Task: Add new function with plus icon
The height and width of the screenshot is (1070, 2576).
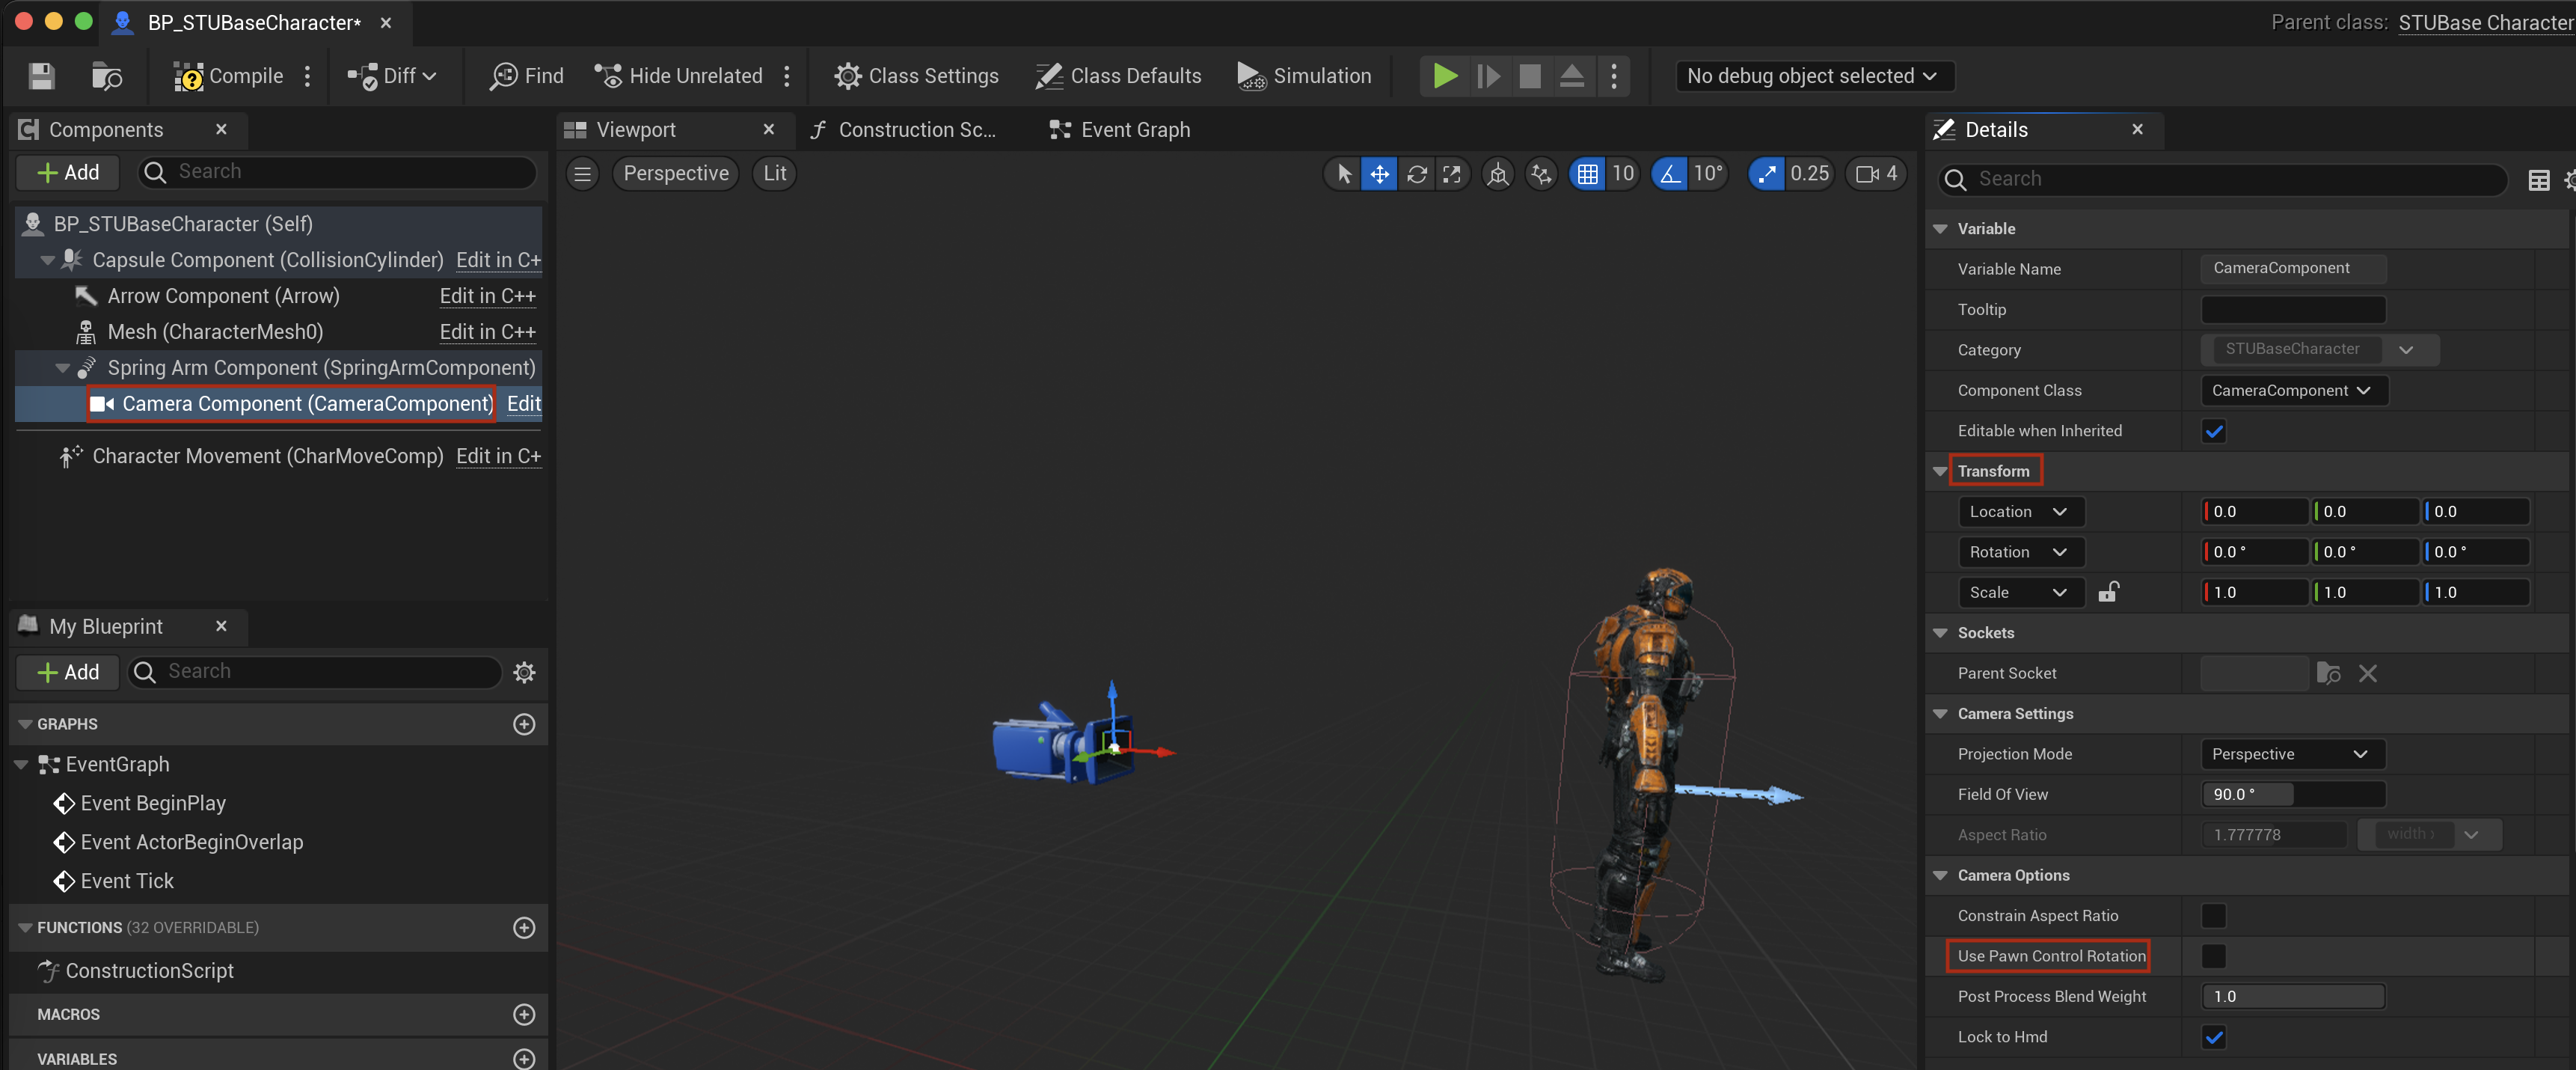Action: (x=524, y=928)
